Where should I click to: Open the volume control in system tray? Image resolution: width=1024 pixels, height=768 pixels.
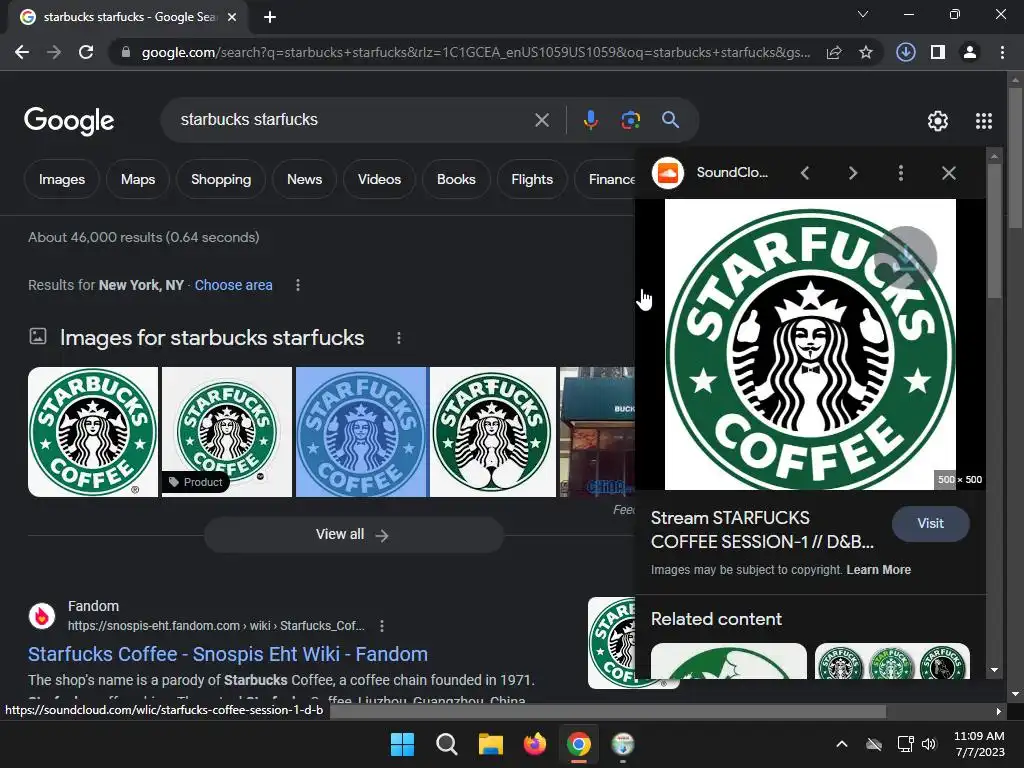(x=929, y=744)
